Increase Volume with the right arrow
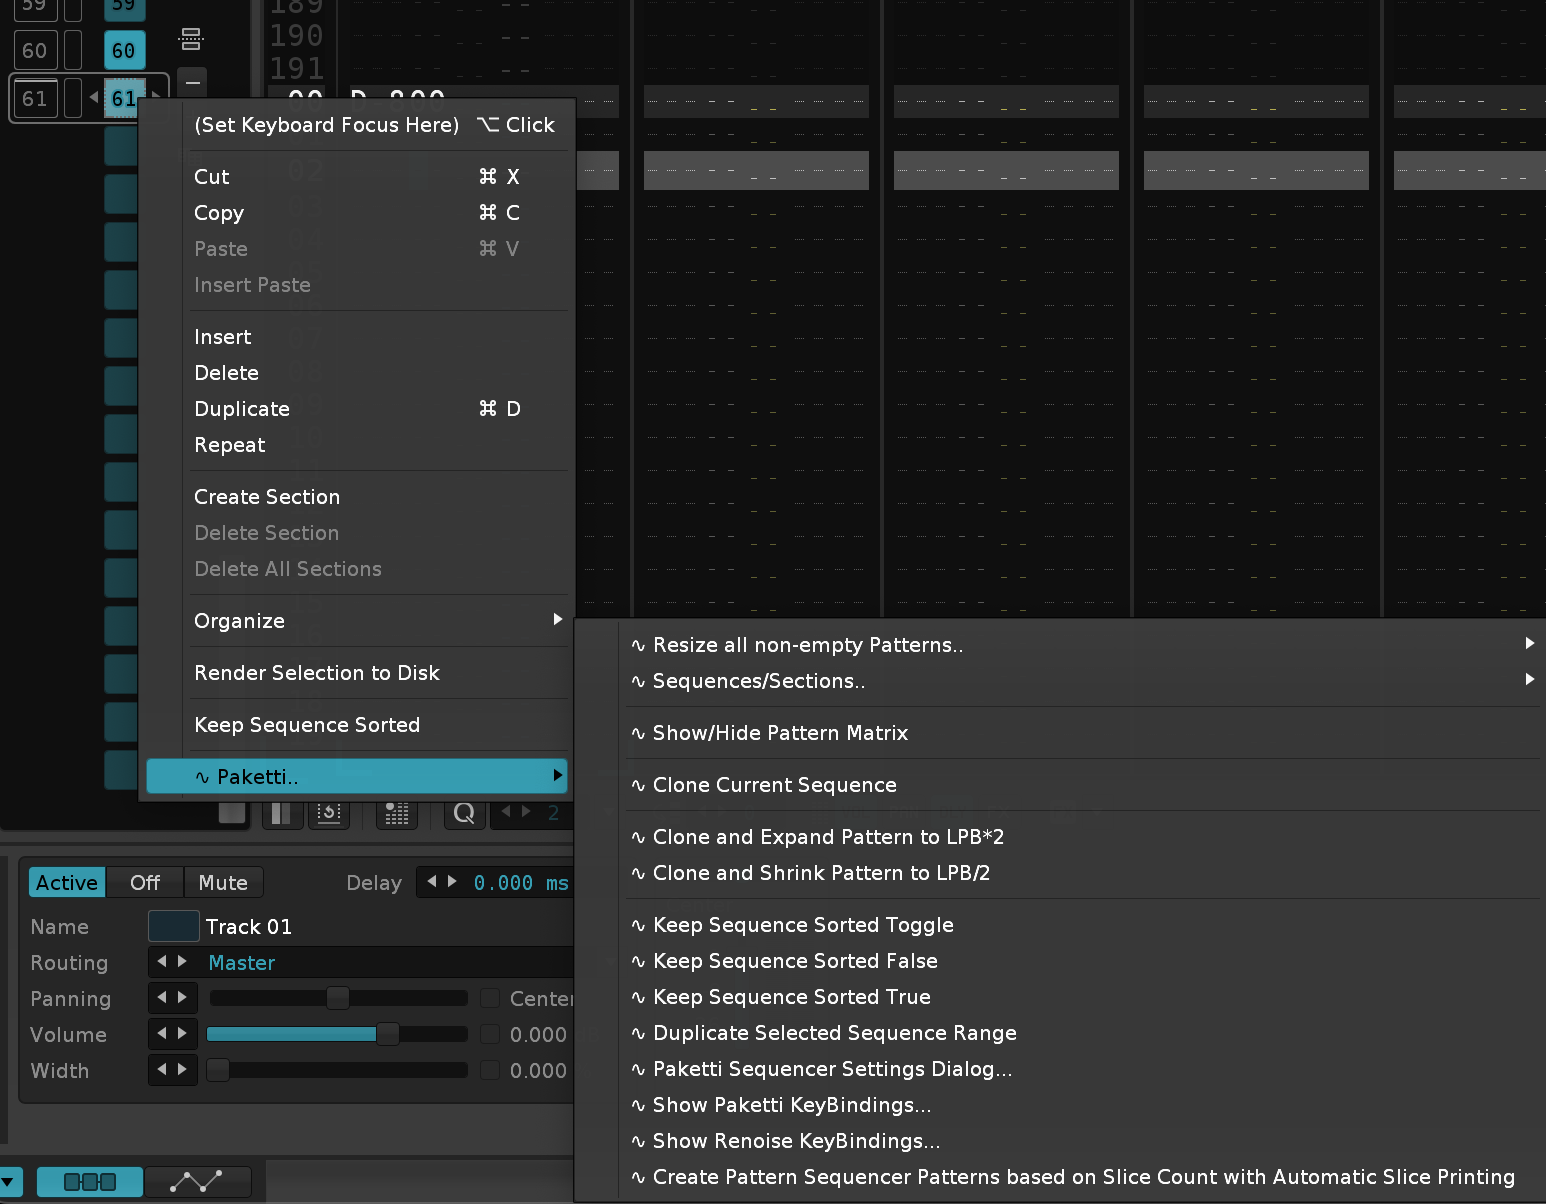The width and height of the screenshot is (1546, 1204). (182, 1033)
